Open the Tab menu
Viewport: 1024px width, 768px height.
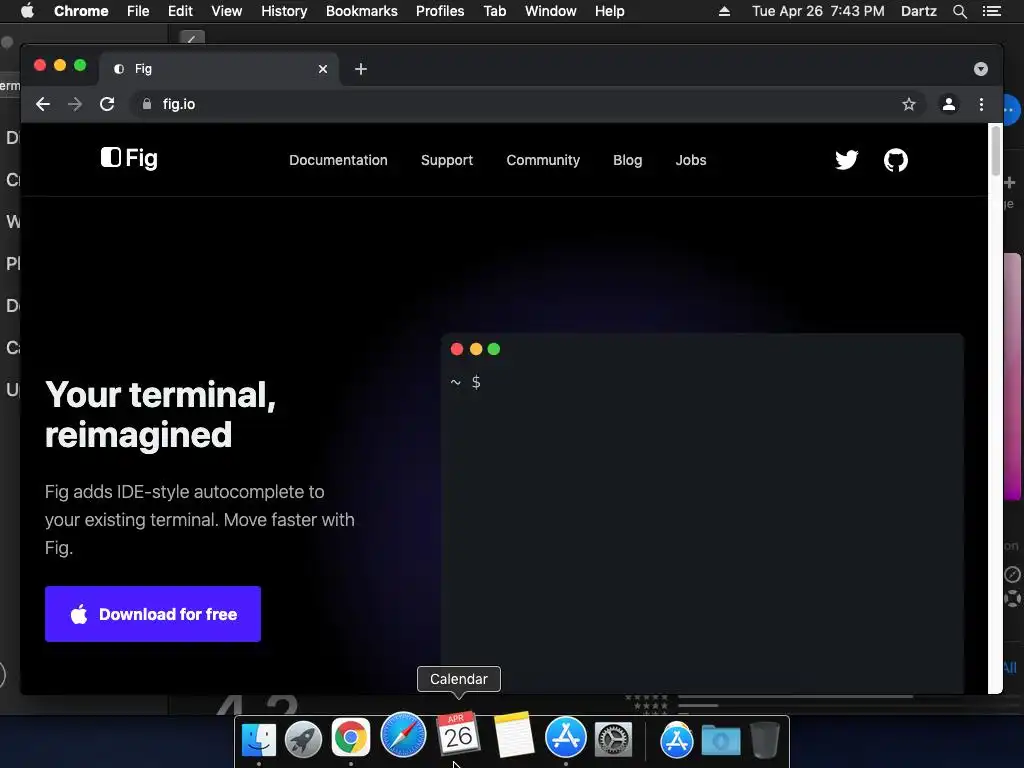pos(494,11)
